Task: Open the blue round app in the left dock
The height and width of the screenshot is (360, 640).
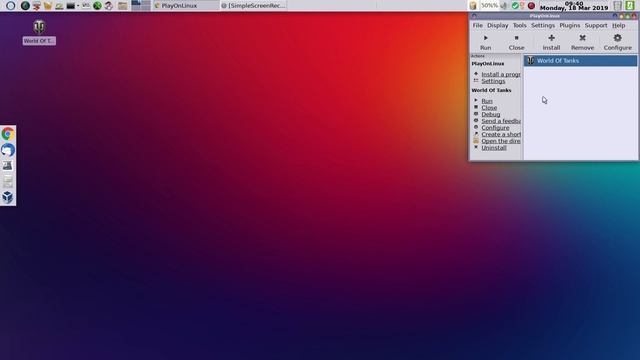Action: point(8,150)
